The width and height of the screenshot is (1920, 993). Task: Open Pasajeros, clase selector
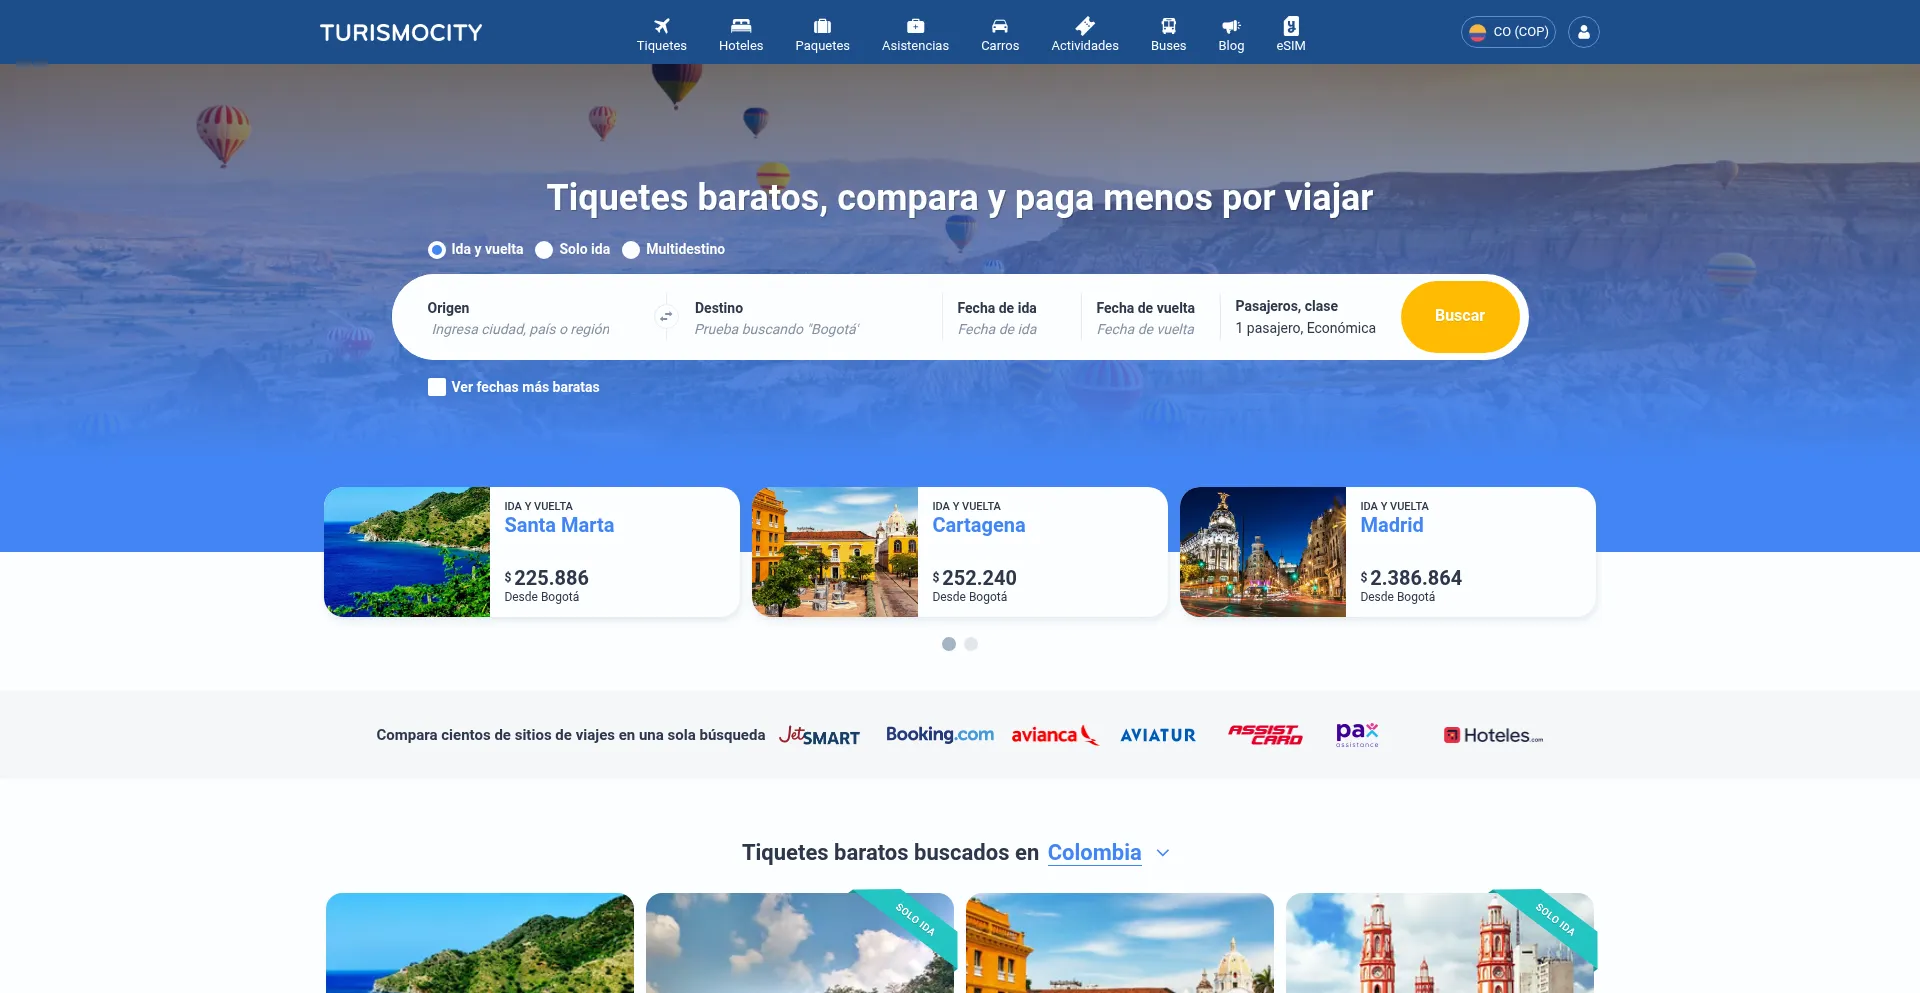click(x=1305, y=317)
